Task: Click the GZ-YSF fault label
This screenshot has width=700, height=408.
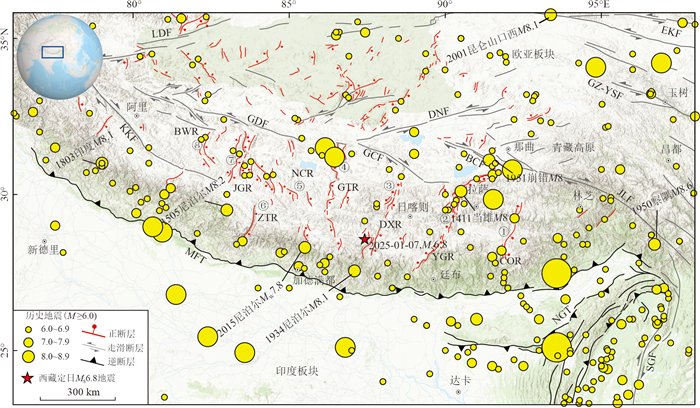Action: tap(605, 89)
